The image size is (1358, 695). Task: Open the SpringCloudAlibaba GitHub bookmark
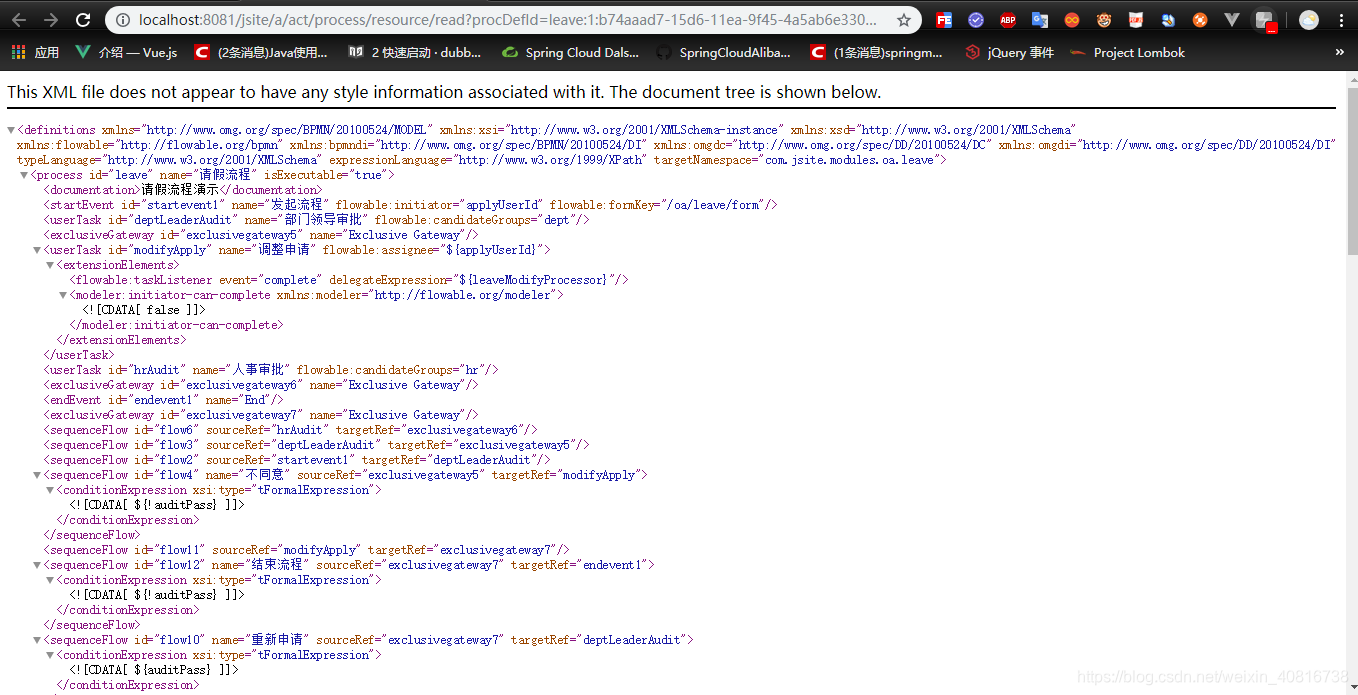[x=724, y=52]
